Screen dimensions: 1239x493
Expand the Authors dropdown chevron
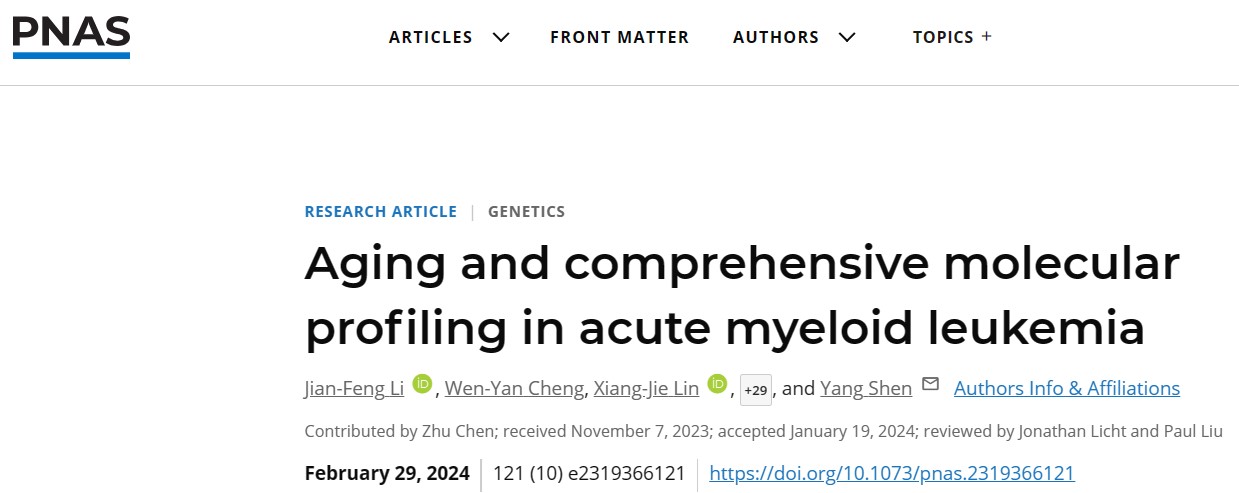(847, 37)
